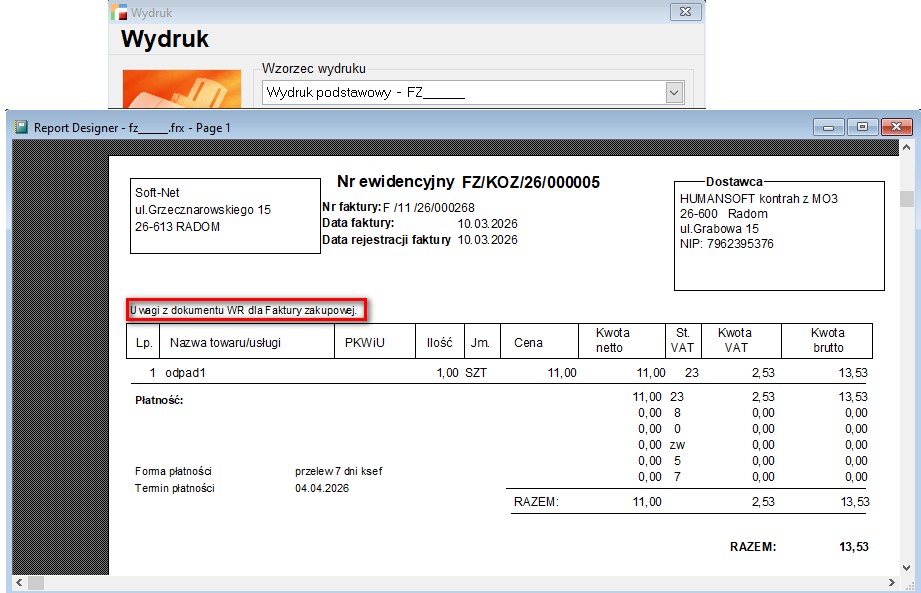Click the vertical scrollbar up arrow
921x593 pixels.
coord(907,149)
